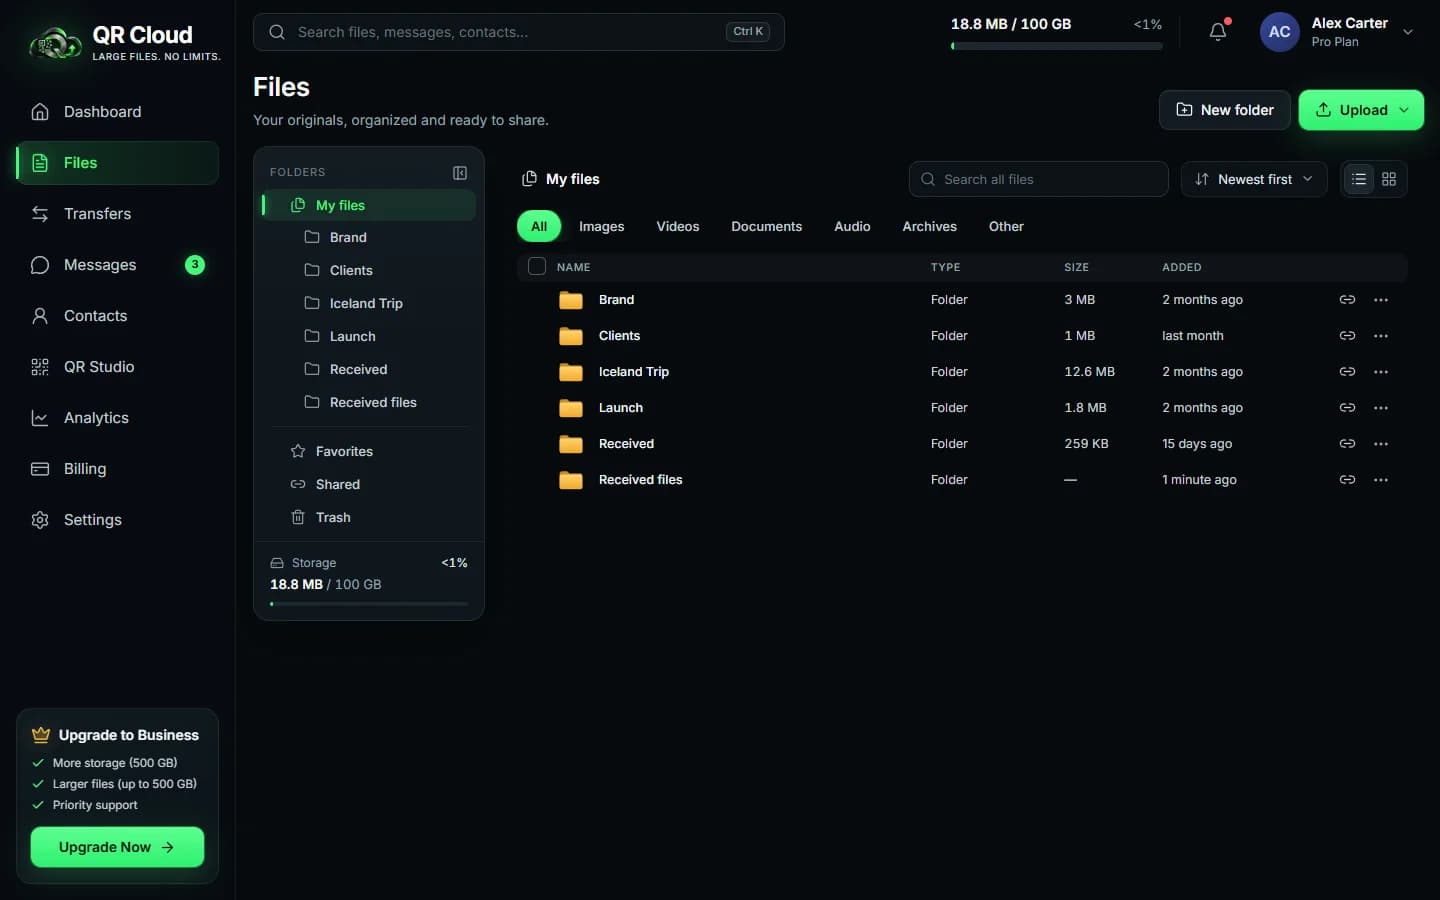
Task: Open QR Studio in sidebar
Action: tap(118, 367)
